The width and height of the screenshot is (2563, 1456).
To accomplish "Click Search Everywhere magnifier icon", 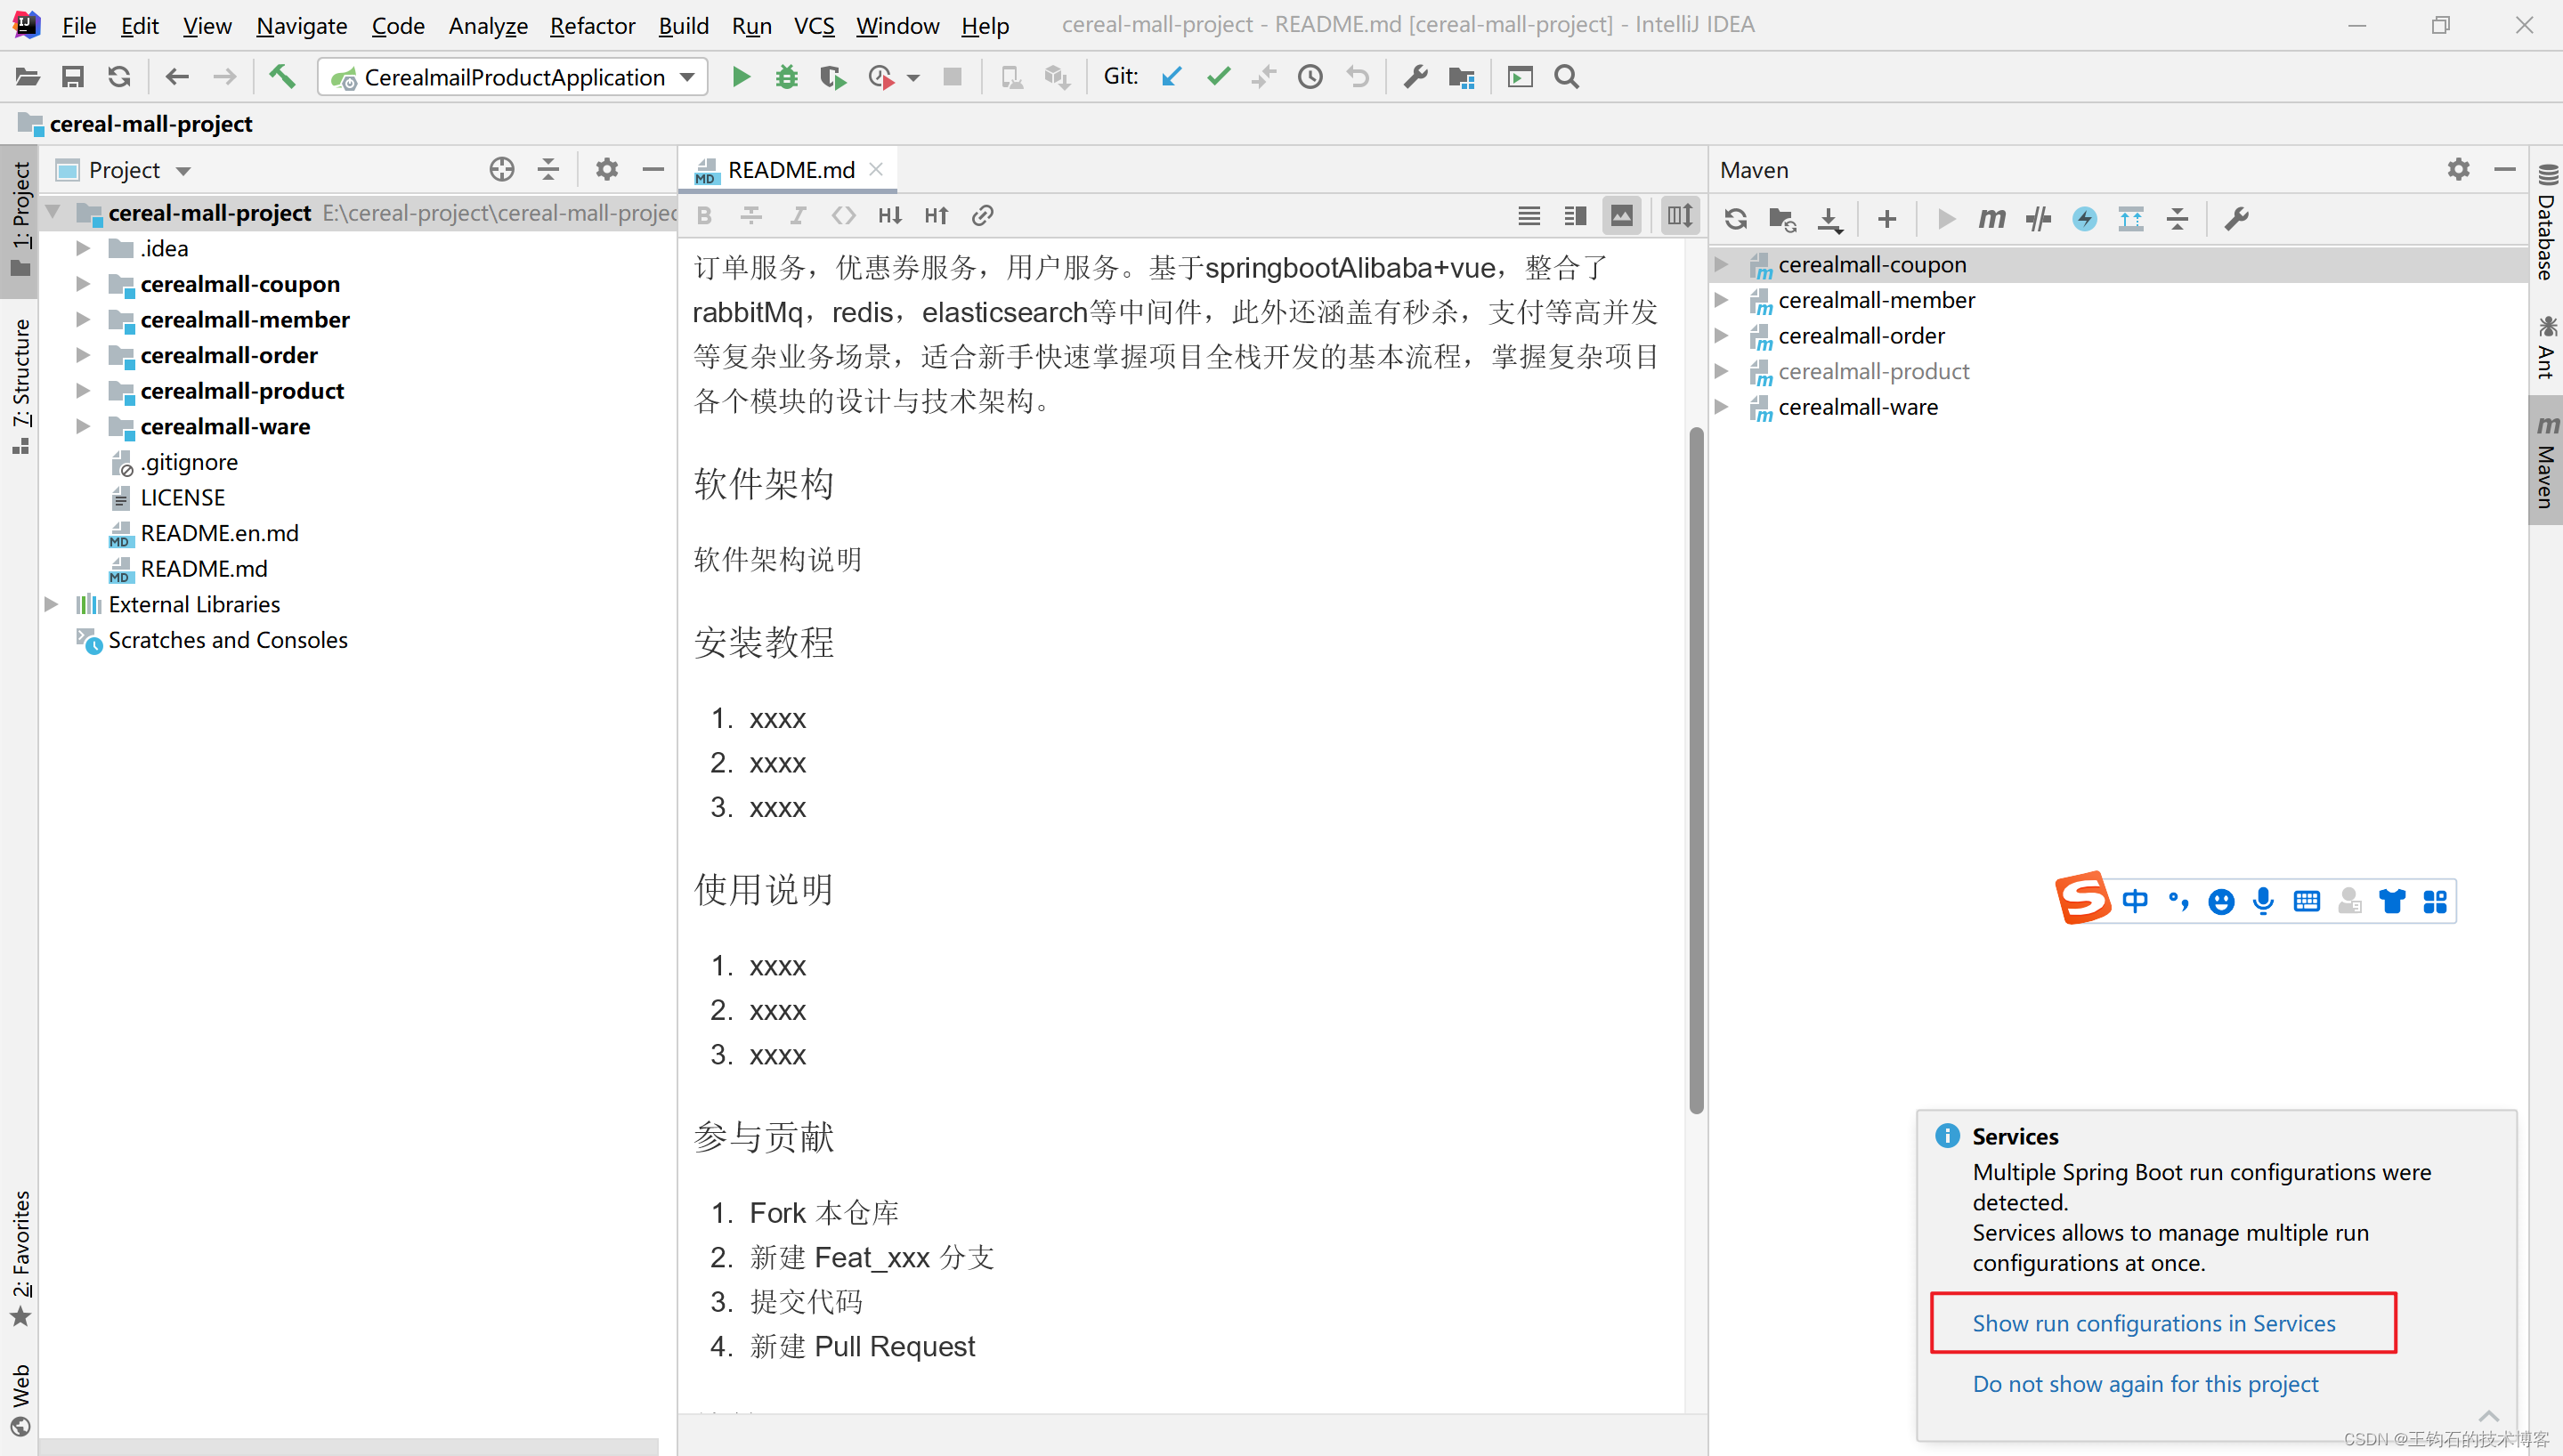I will point(1567,77).
